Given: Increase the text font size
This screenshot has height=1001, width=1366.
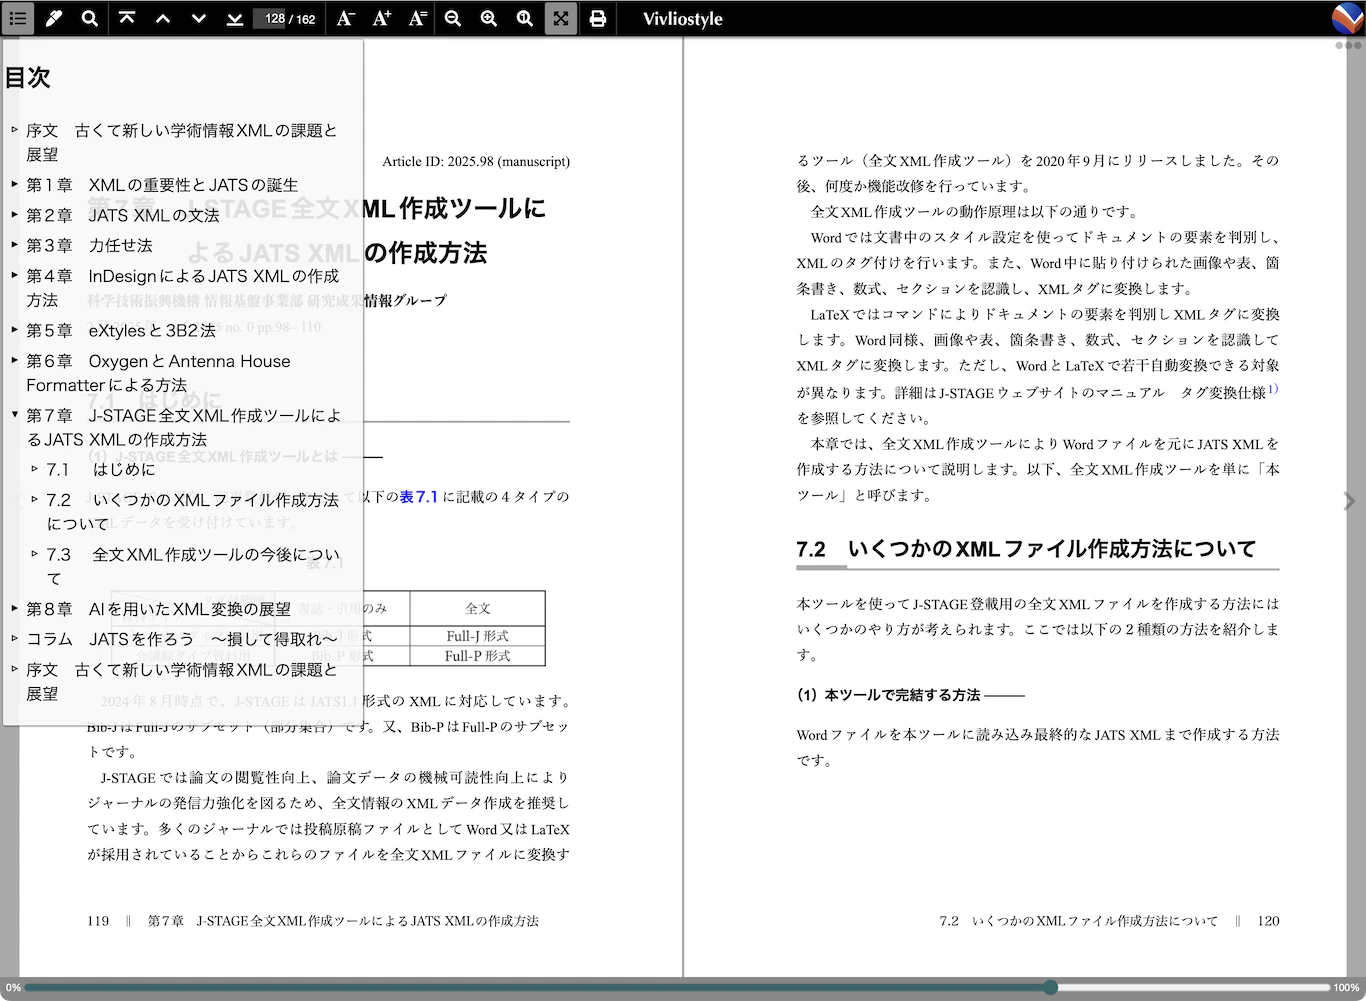Looking at the screenshot, I should [x=381, y=18].
